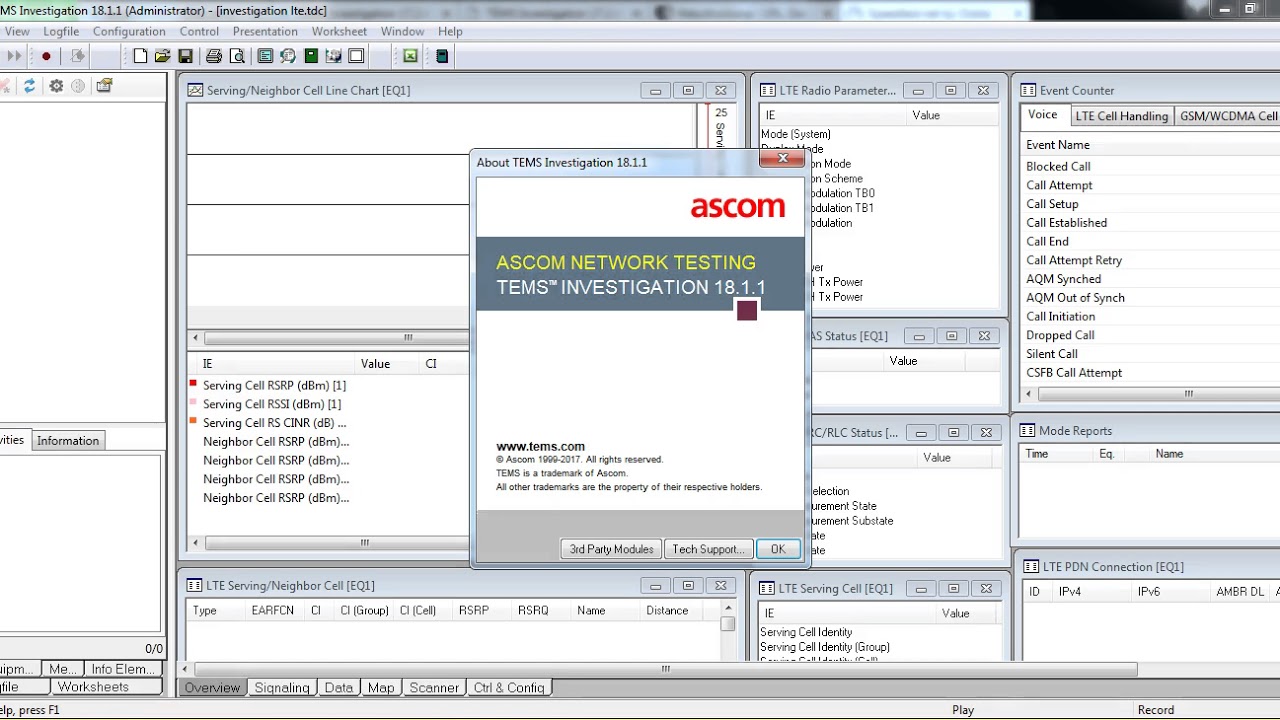
Task: Select the Ctrl & Config worksheet tab
Action: [x=509, y=687]
